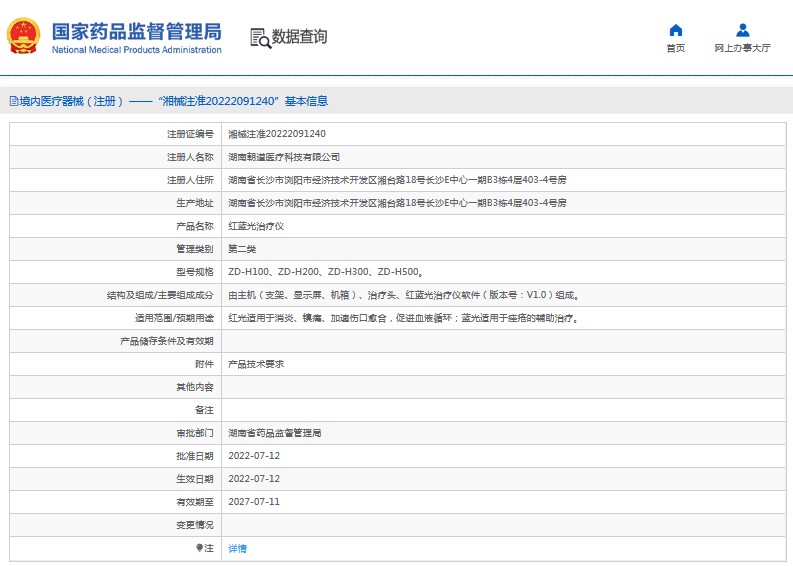
Task: Click the 生产地址 address value
Action: (397, 203)
